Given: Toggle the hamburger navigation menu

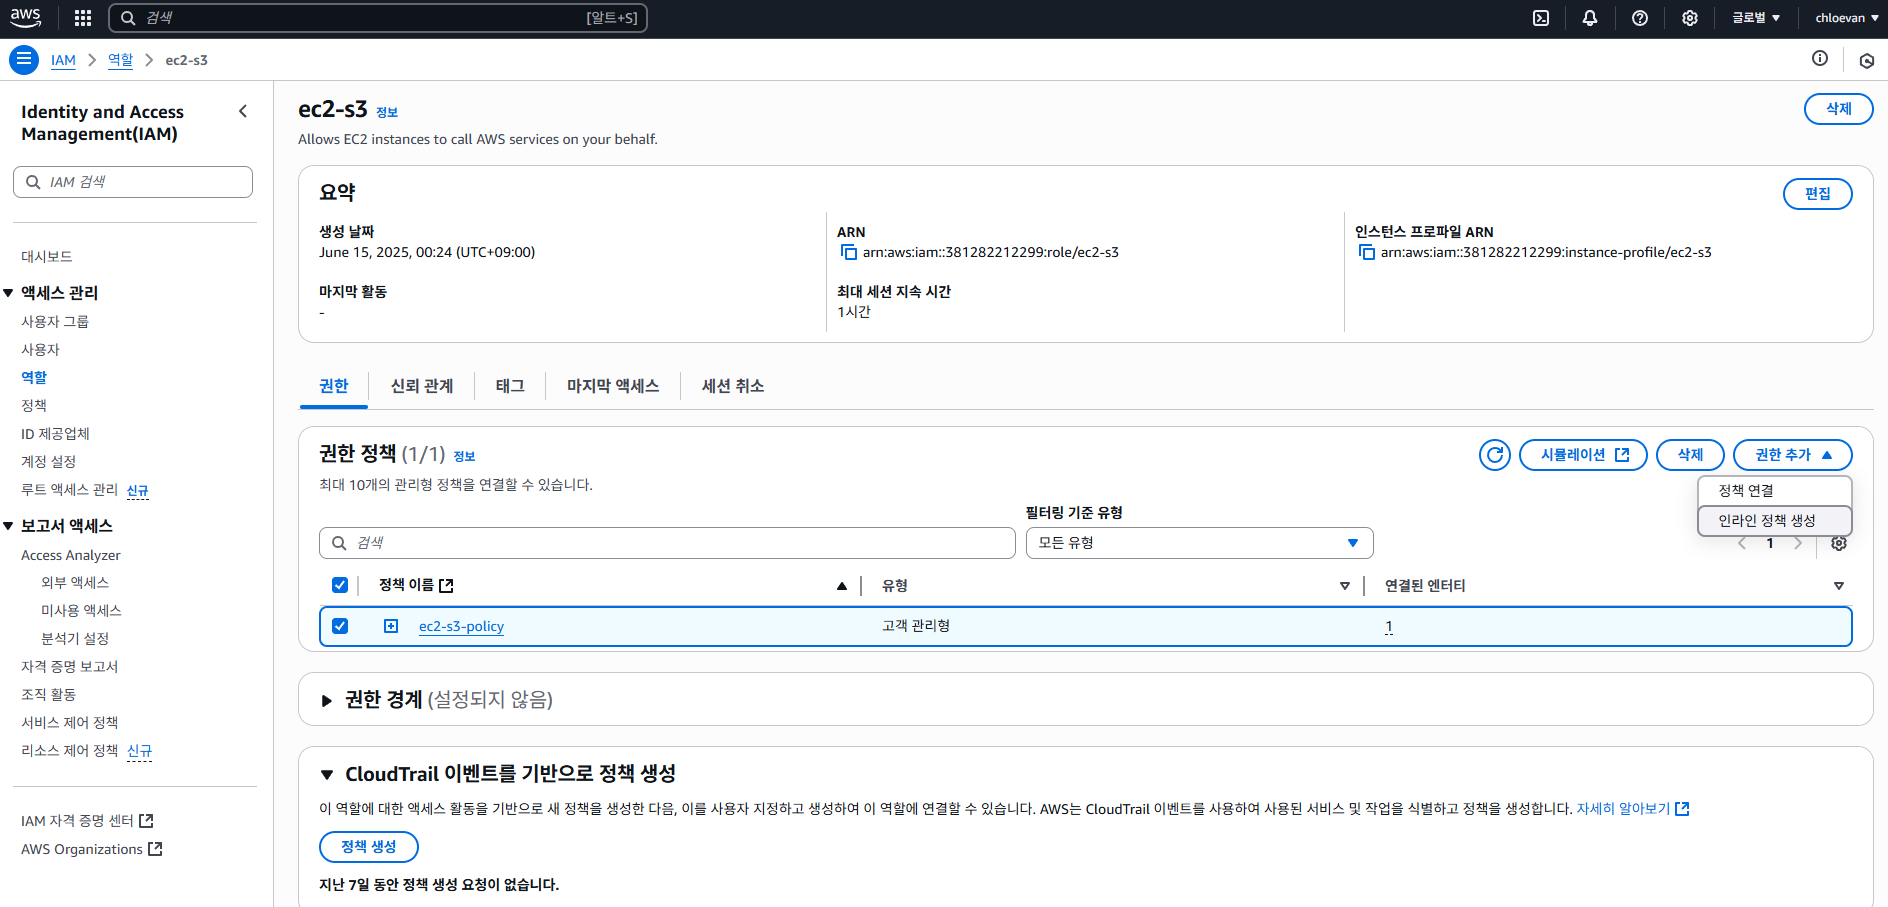Looking at the screenshot, I should tap(24, 60).
